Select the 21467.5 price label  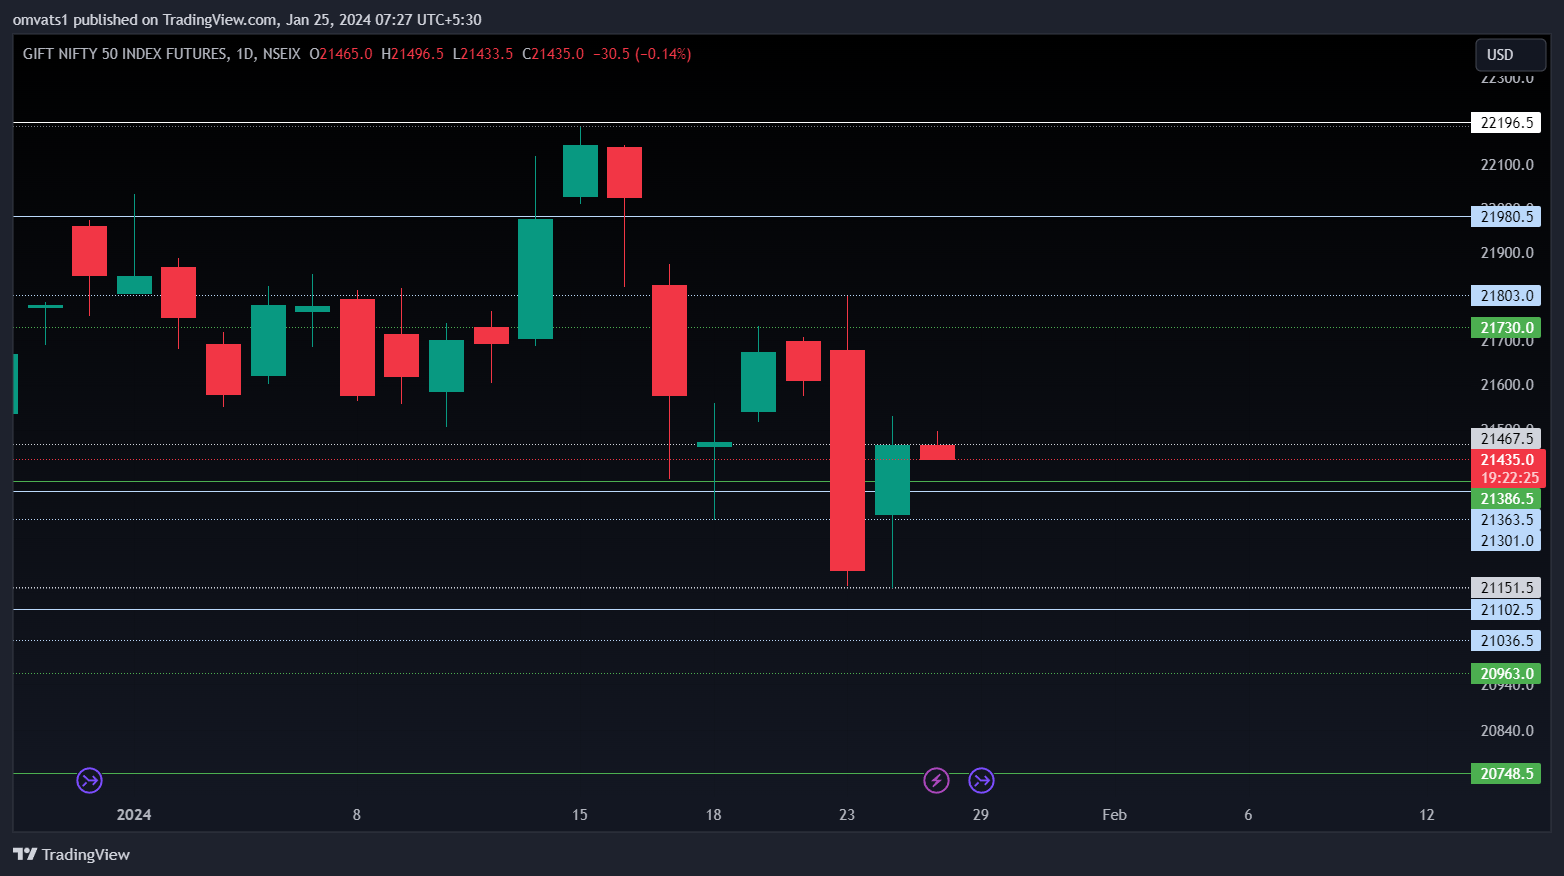1506,438
